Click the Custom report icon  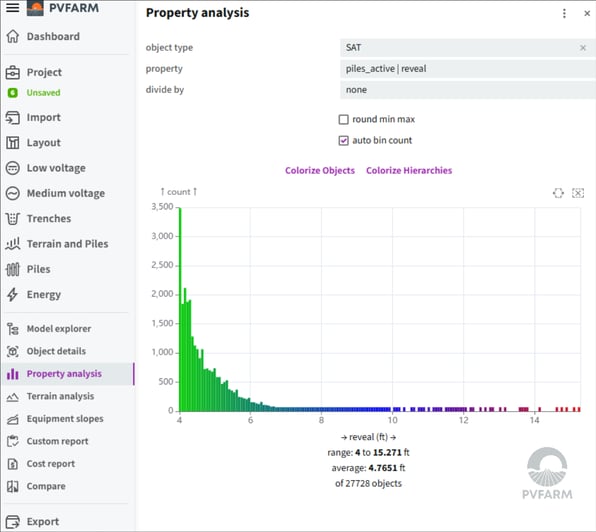tap(13, 442)
